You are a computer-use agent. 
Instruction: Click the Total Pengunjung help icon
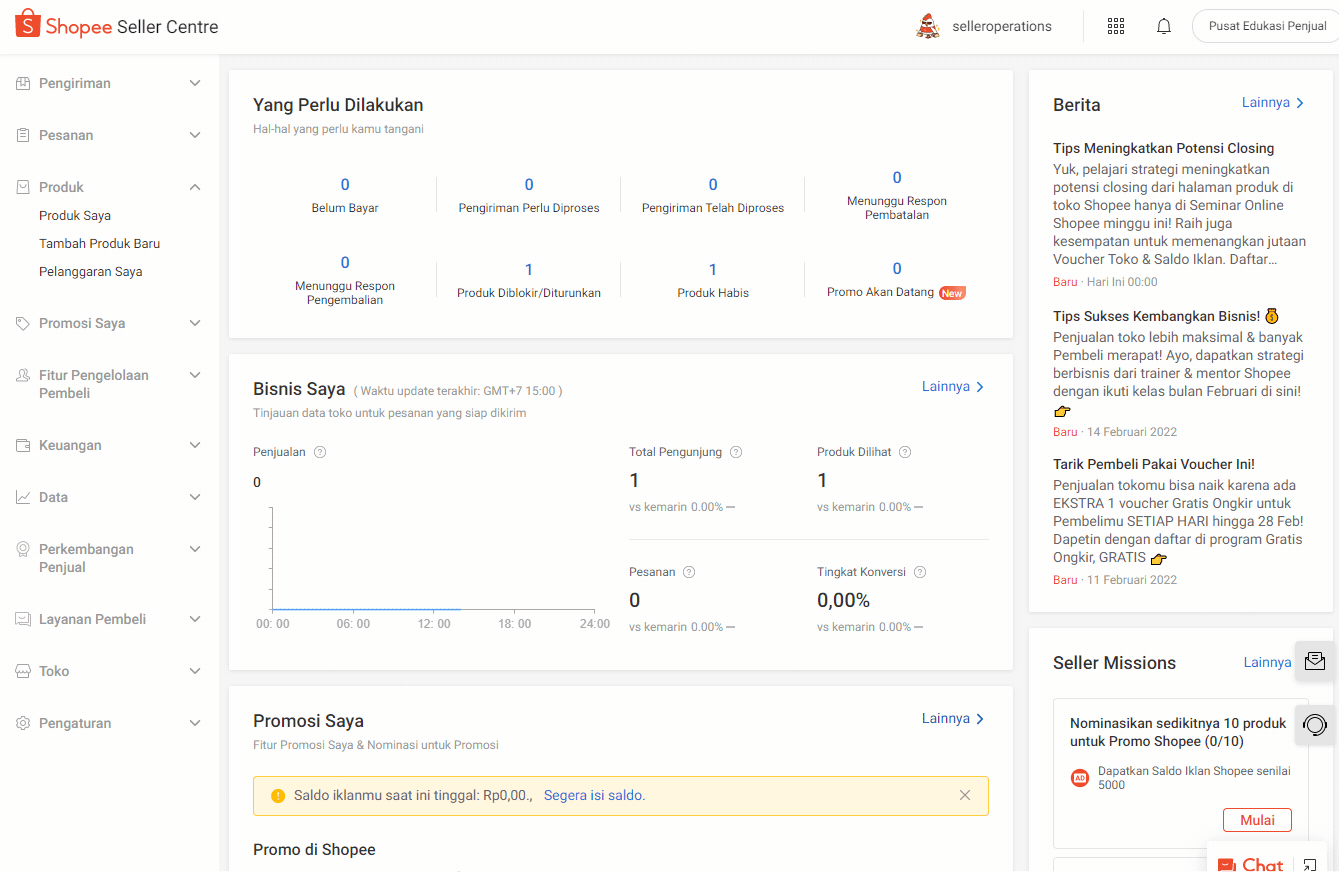736,452
